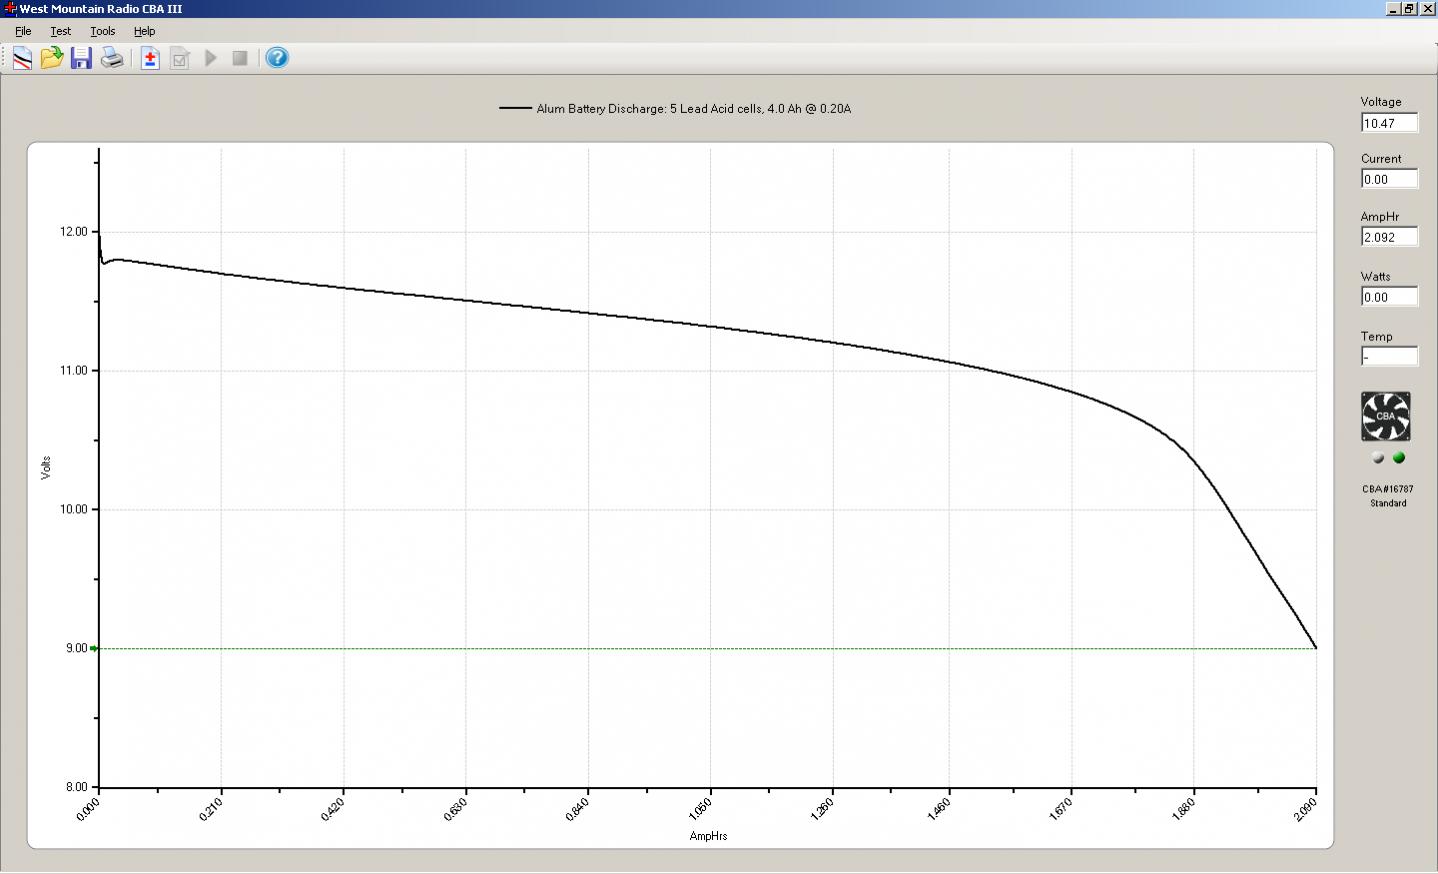Open the Test menu
Image resolution: width=1438 pixels, height=874 pixels.
click(60, 31)
